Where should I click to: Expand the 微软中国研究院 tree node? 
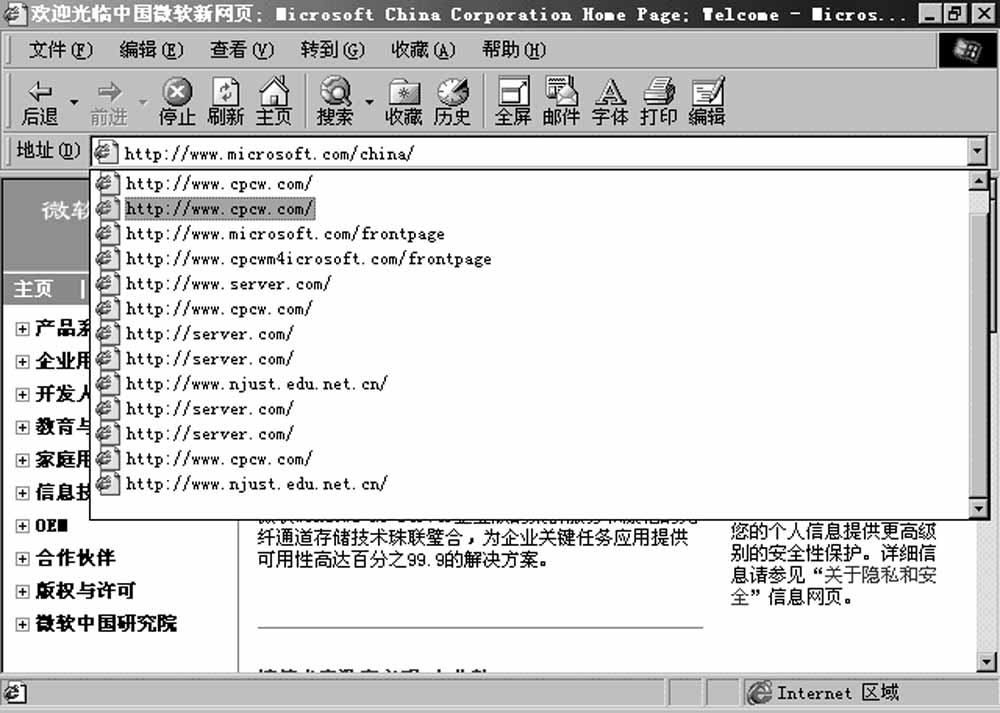click(x=22, y=624)
